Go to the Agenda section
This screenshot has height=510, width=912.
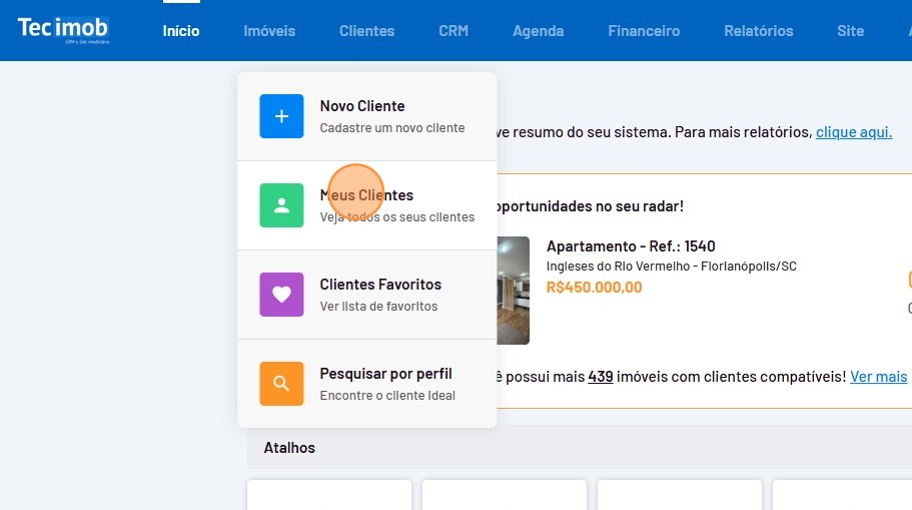538,31
